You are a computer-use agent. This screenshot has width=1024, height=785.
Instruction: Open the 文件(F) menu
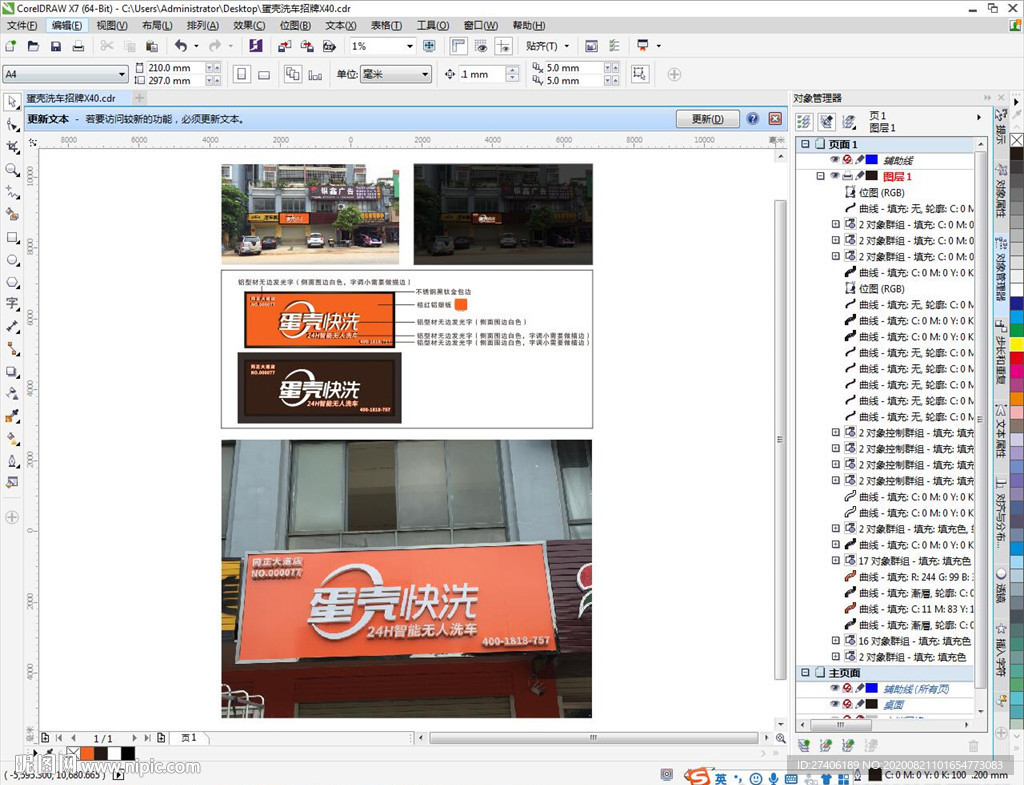pyautogui.click(x=22, y=25)
